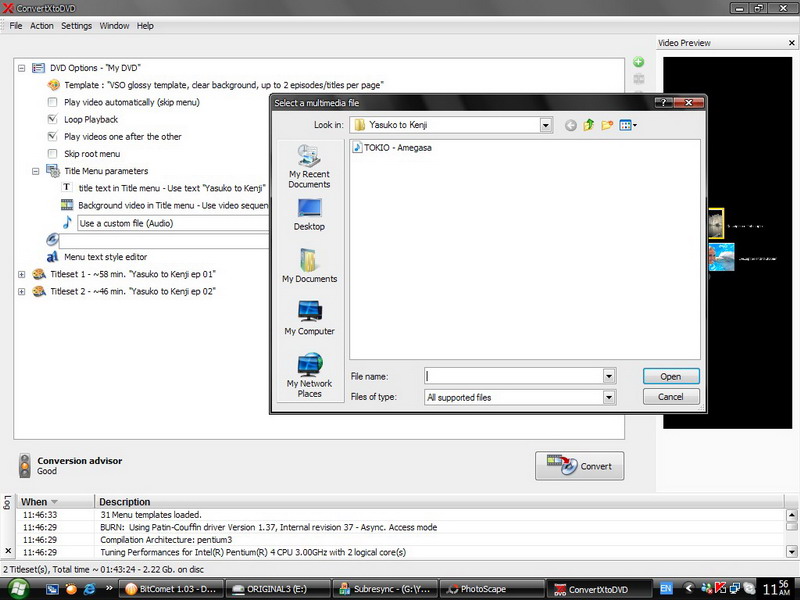The image size is (800, 600).
Task: Collapse the Title Menu parameters node
Action: pos(36,171)
